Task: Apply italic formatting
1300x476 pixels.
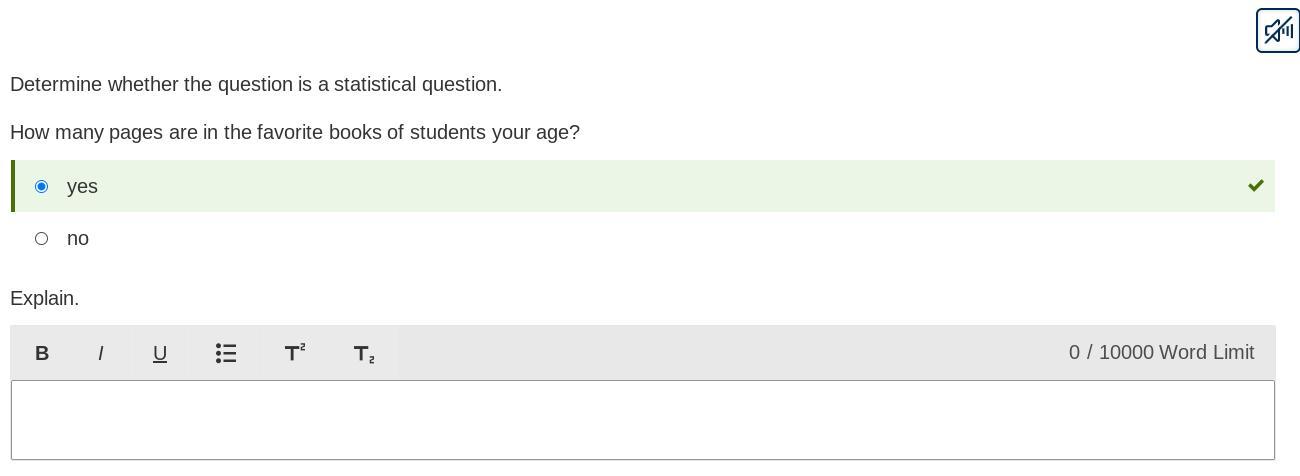Action: [101, 353]
